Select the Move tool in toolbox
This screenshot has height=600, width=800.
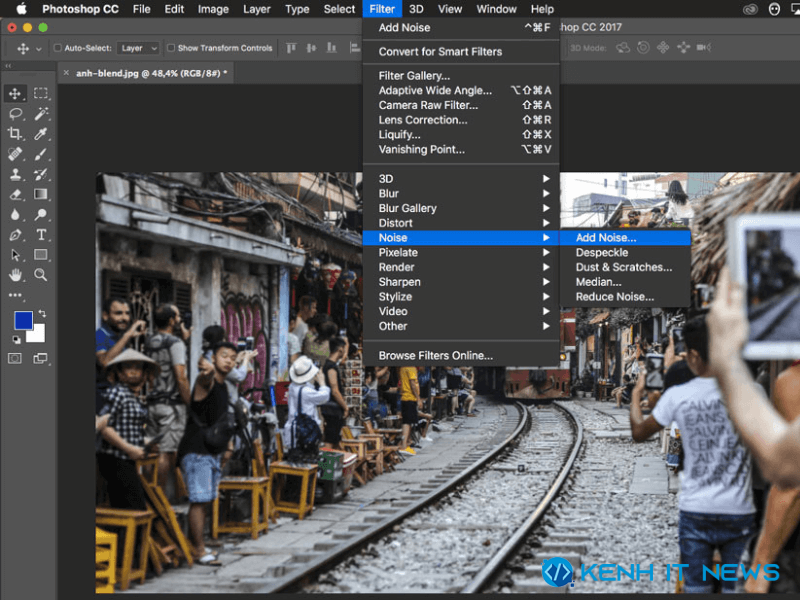[x=15, y=93]
